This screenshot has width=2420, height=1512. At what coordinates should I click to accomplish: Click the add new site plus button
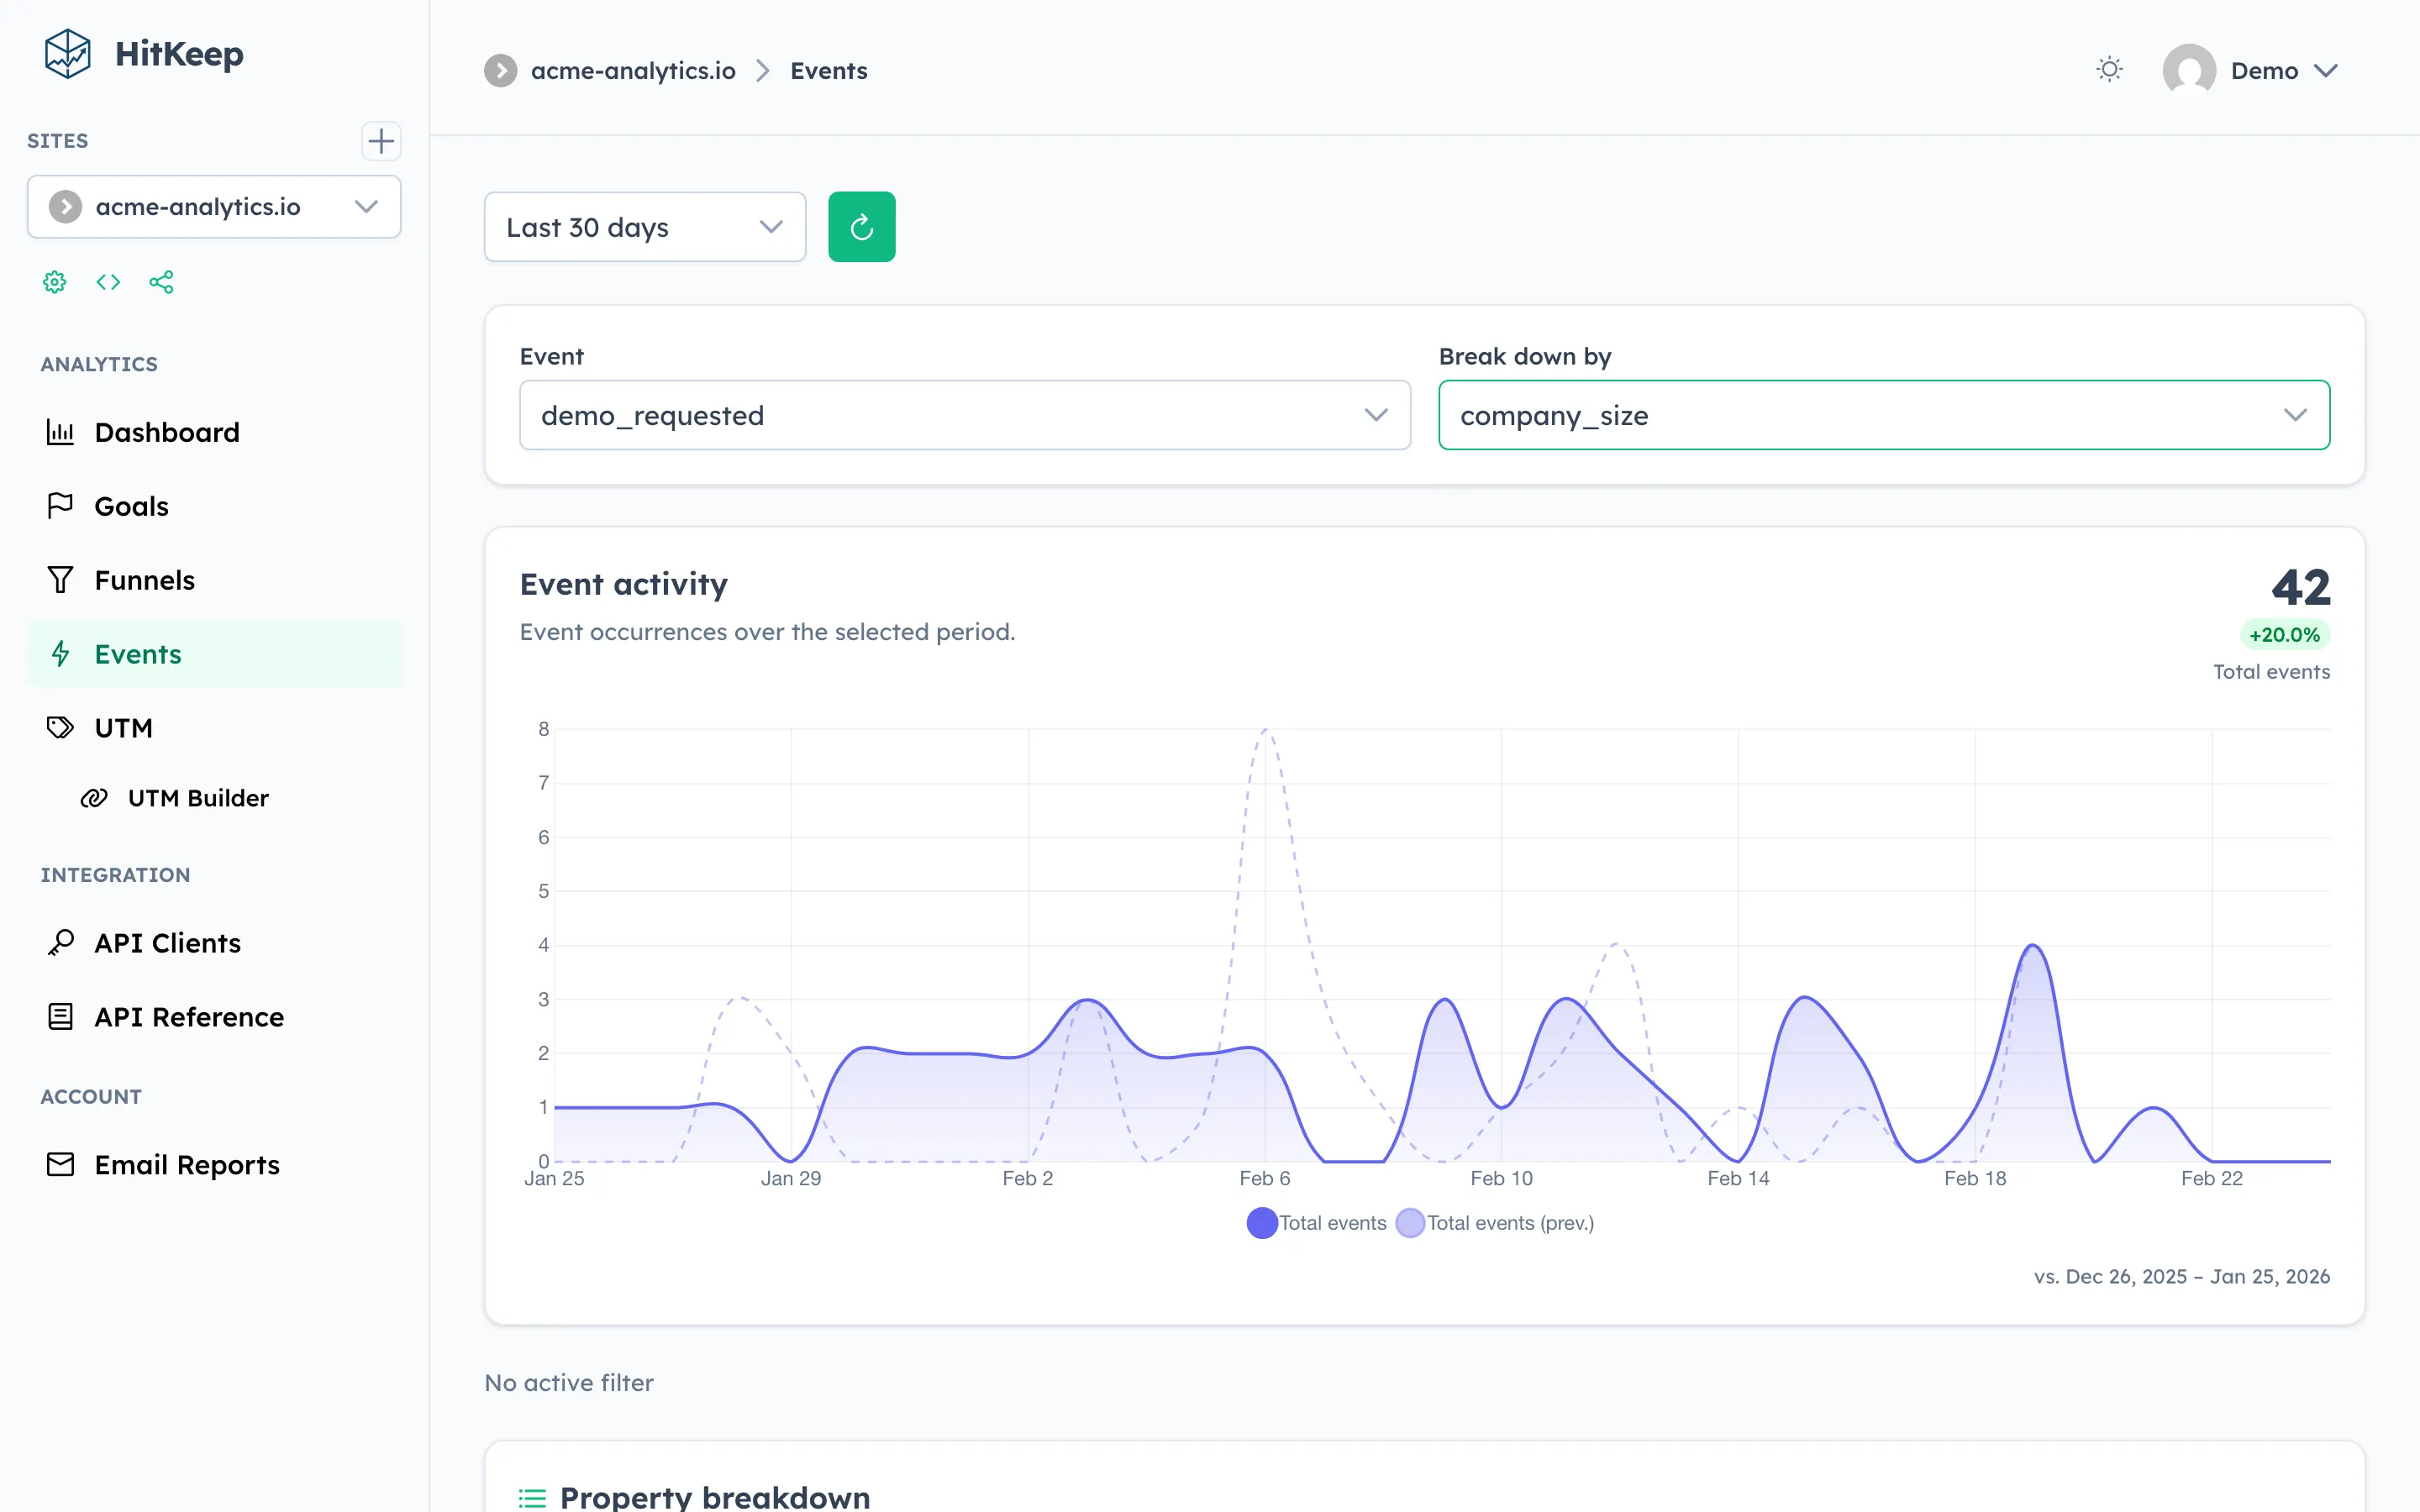tap(381, 141)
